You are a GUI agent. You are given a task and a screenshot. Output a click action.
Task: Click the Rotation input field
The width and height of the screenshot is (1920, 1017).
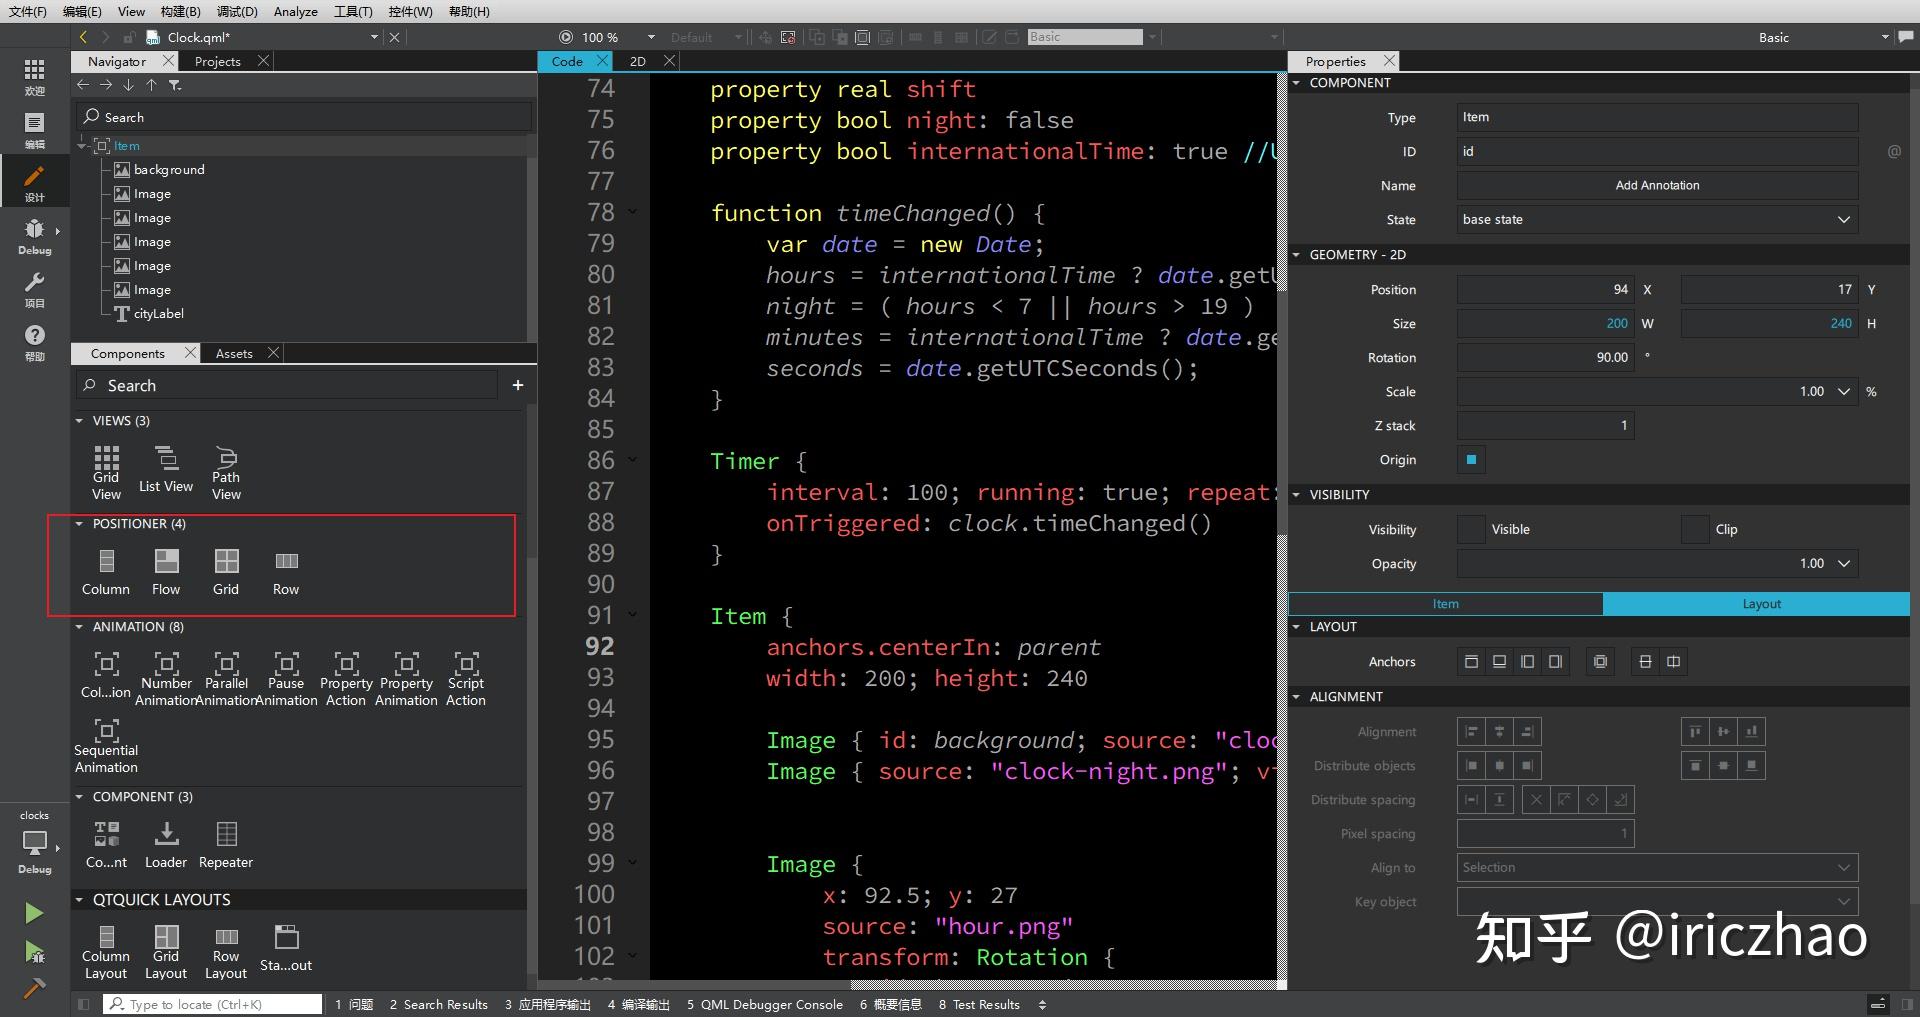1545,358
